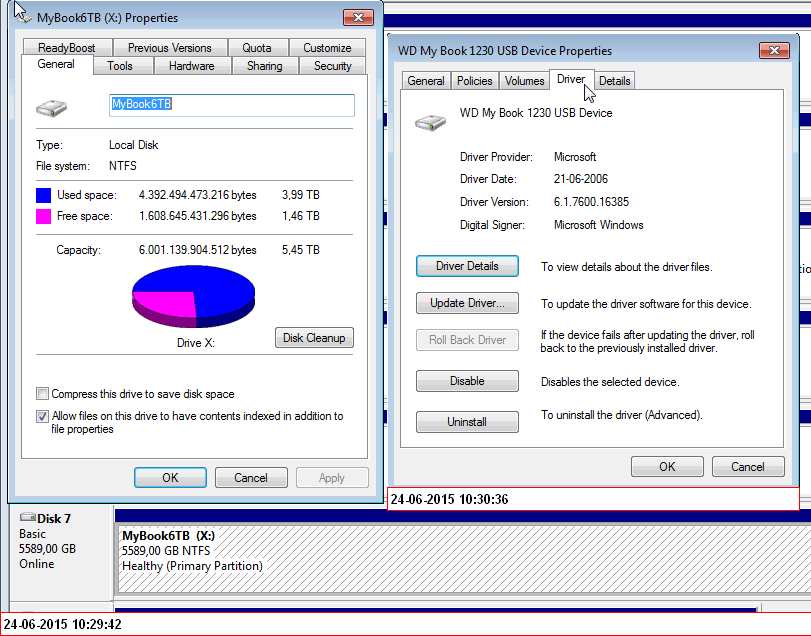Select the Disk 7 Basic label panel
811x636 pixels.
(61, 551)
